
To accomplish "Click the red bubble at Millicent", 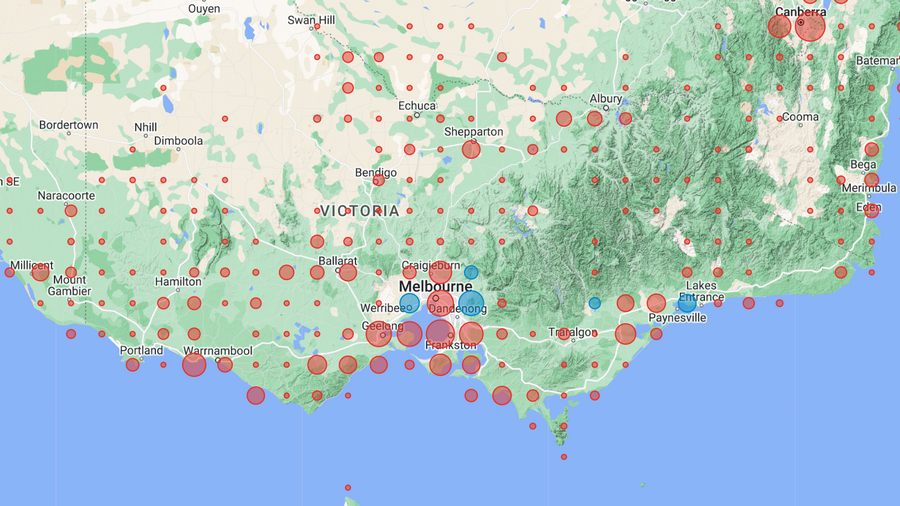I will tap(40, 273).
